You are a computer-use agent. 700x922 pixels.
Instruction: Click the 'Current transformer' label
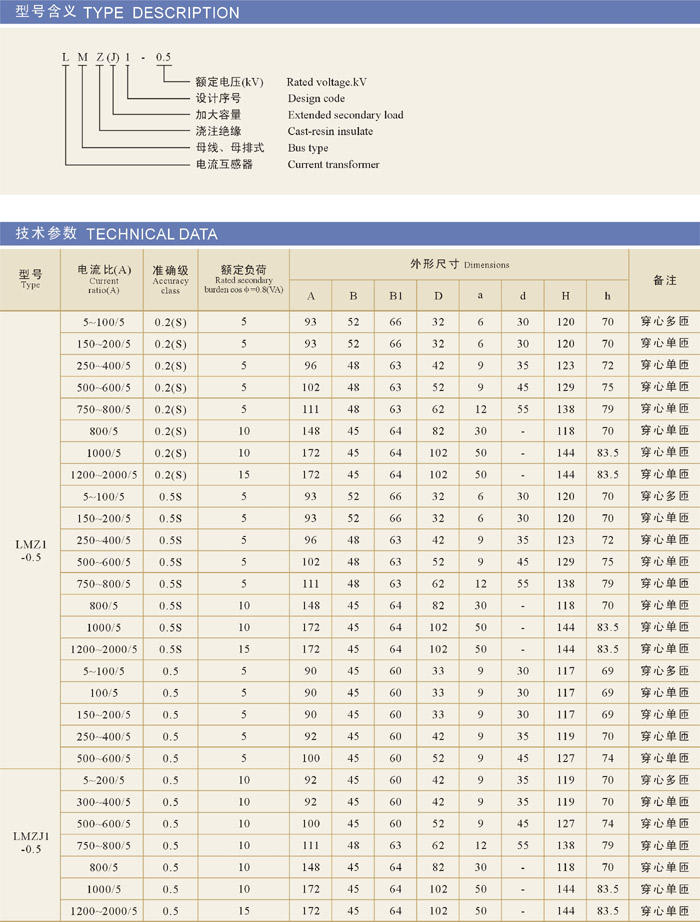[333, 164]
